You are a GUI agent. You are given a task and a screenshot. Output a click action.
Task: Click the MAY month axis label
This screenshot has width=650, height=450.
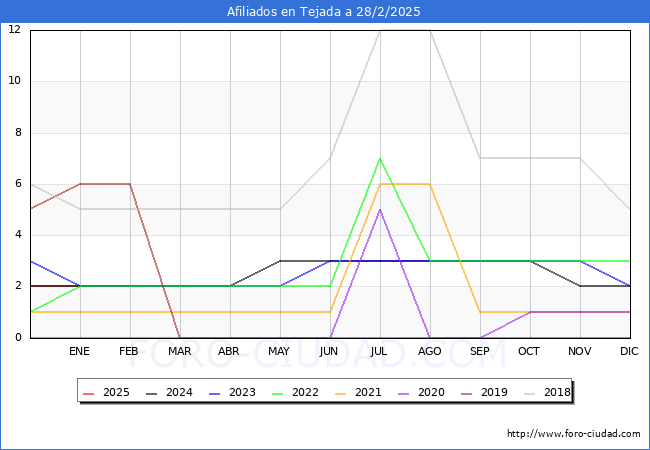(279, 351)
